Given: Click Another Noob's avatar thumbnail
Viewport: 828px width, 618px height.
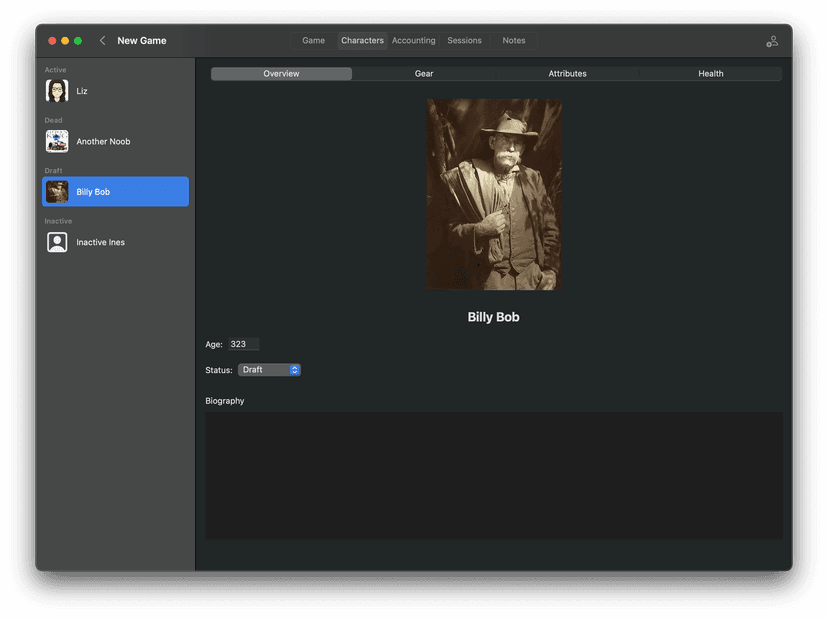Looking at the screenshot, I should pos(57,142).
